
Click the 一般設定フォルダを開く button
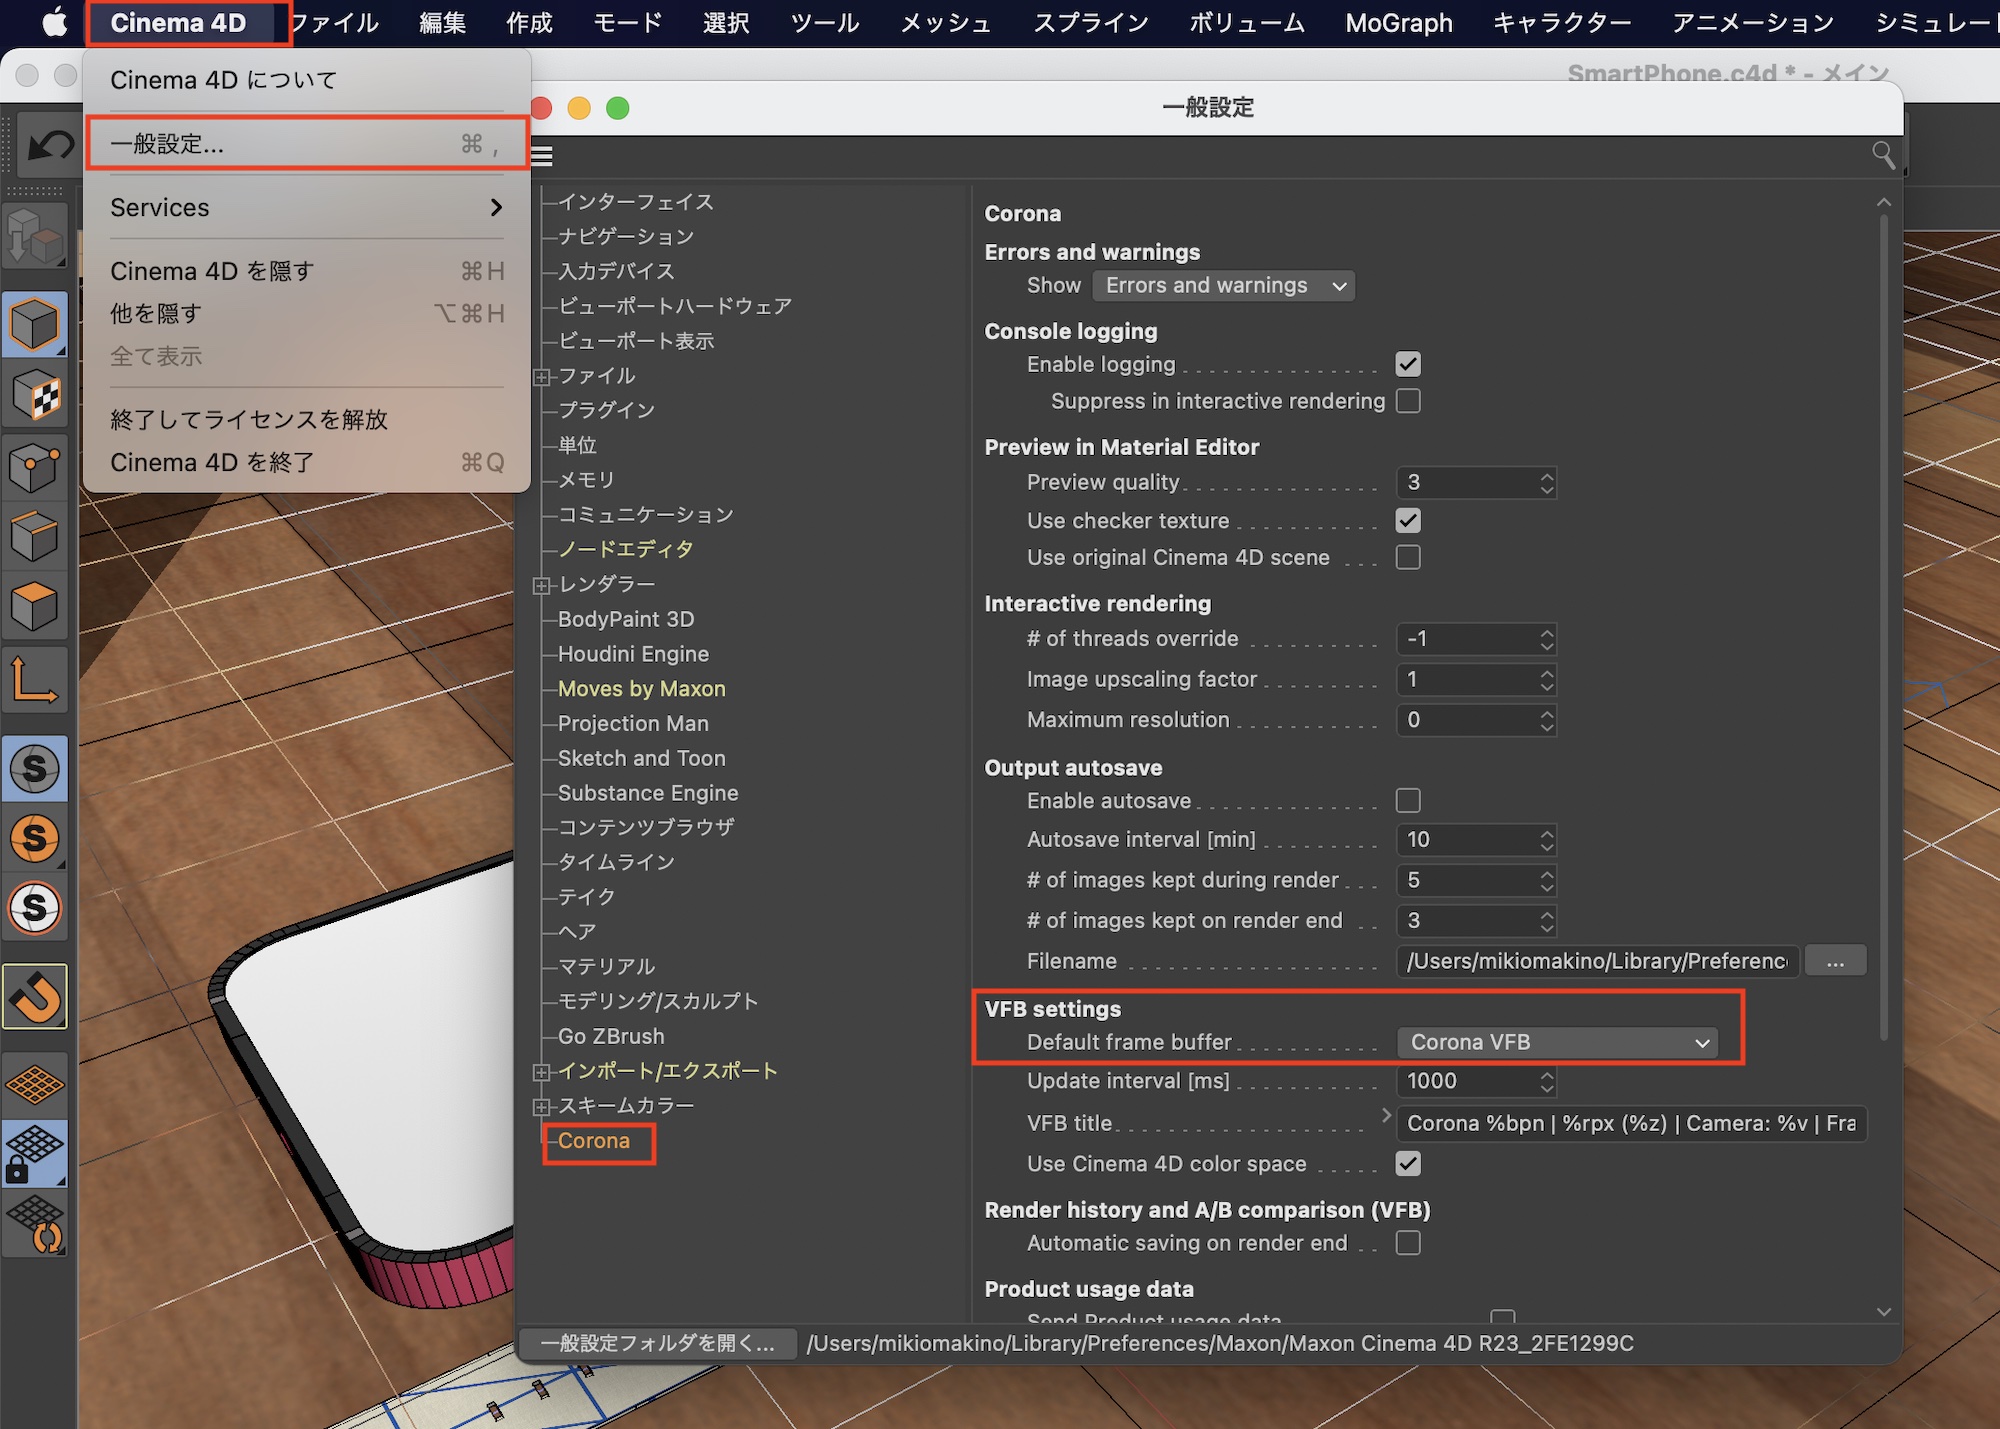pyautogui.click(x=657, y=1343)
